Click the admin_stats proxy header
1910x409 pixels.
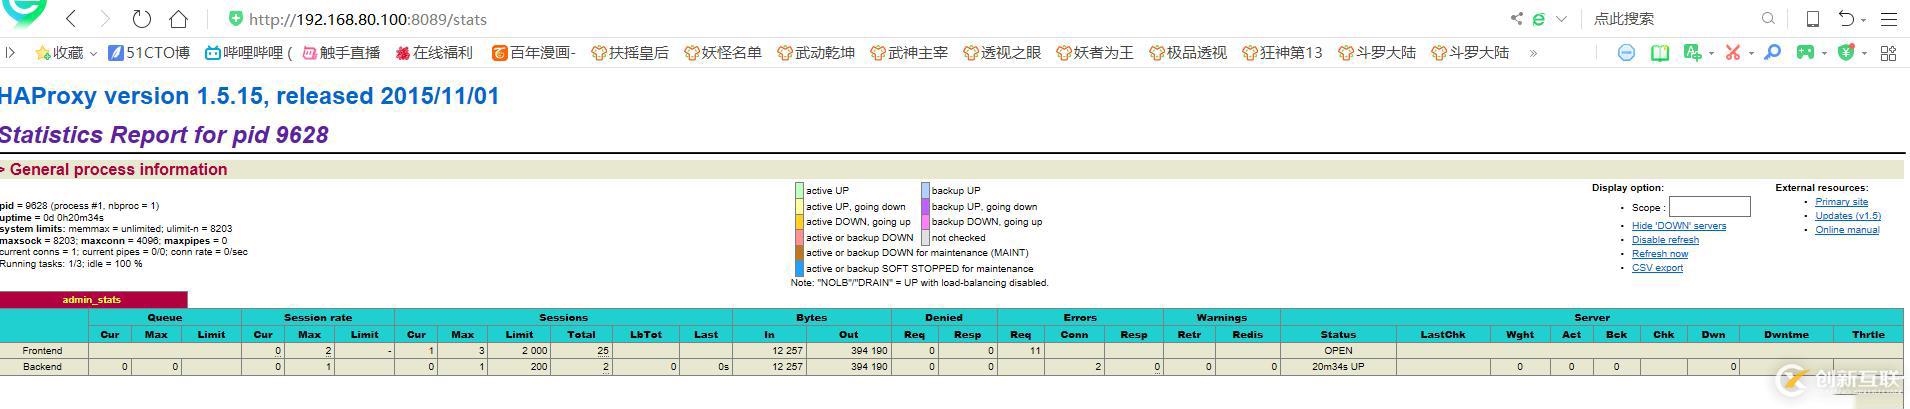pyautogui.click(x=92, y=299)
